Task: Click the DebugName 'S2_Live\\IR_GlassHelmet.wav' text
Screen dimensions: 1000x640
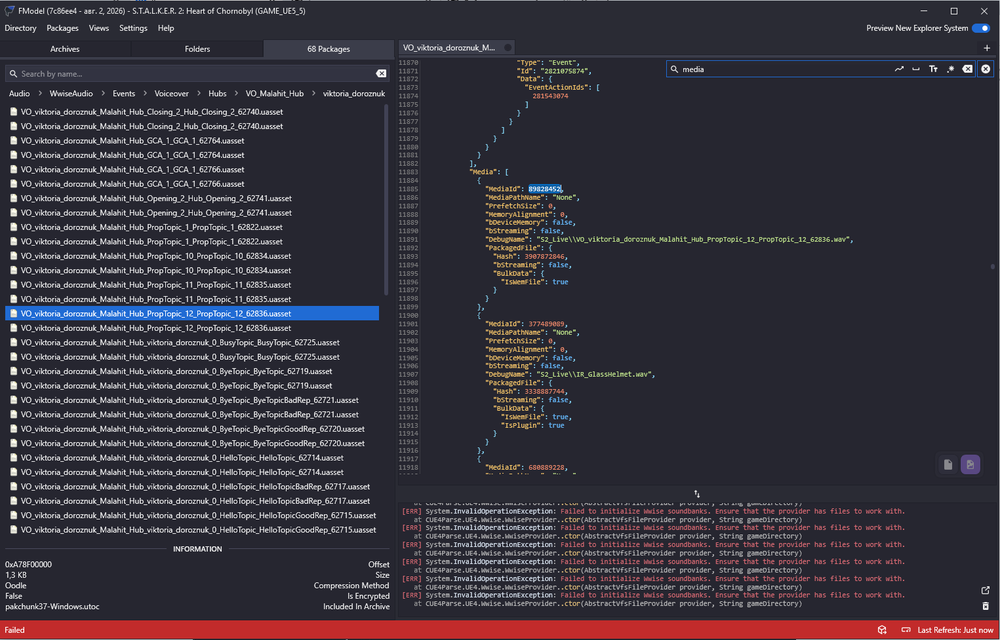Action: click(594, 374)
